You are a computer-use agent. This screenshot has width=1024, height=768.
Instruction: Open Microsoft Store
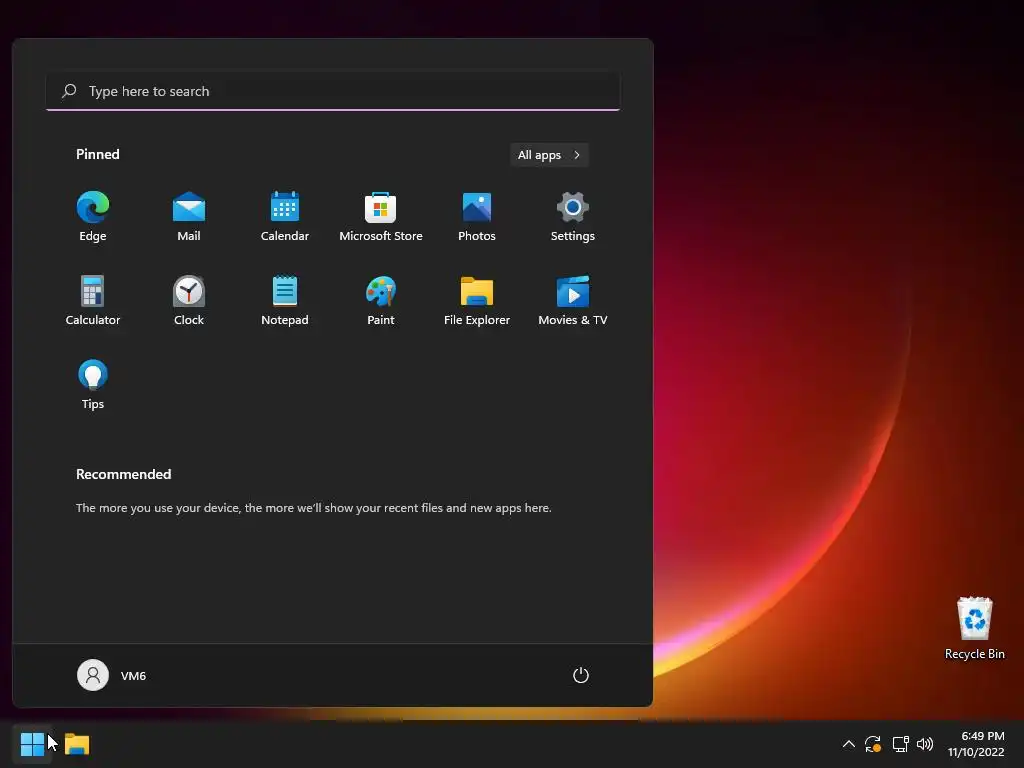381,217
